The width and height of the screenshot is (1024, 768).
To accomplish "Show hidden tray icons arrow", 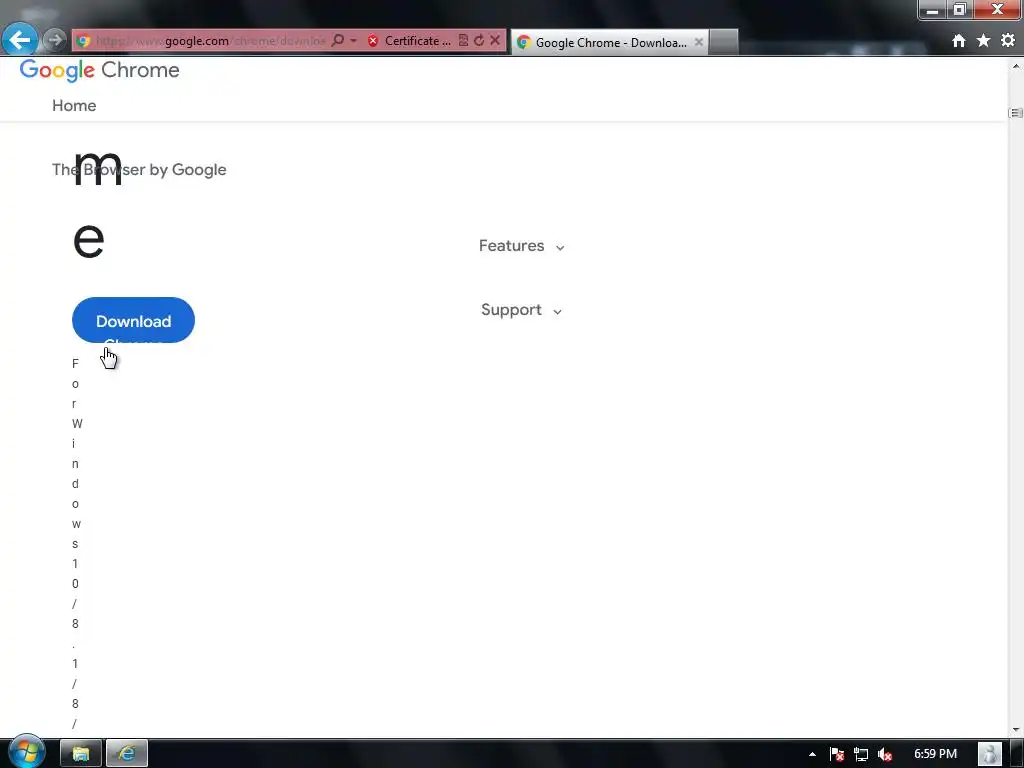I will (x=812, y=754).
